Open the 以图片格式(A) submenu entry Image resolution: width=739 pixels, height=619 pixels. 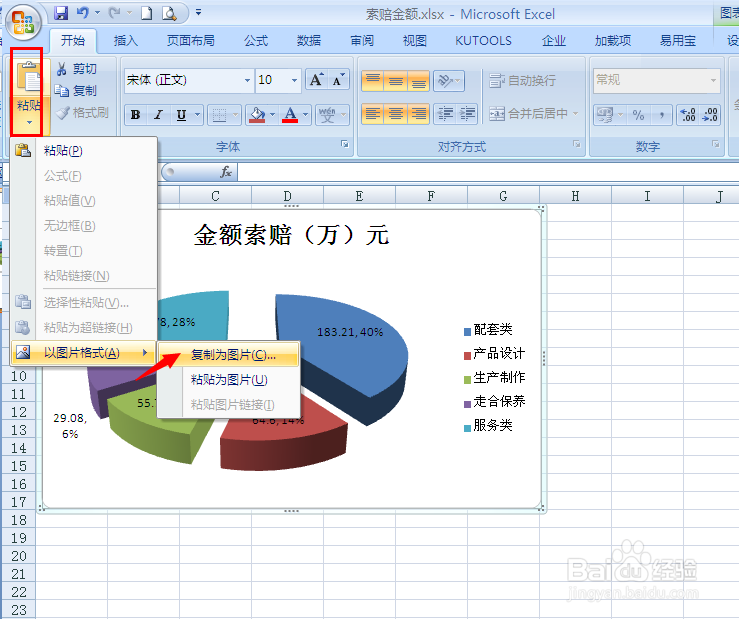point(83,353)
